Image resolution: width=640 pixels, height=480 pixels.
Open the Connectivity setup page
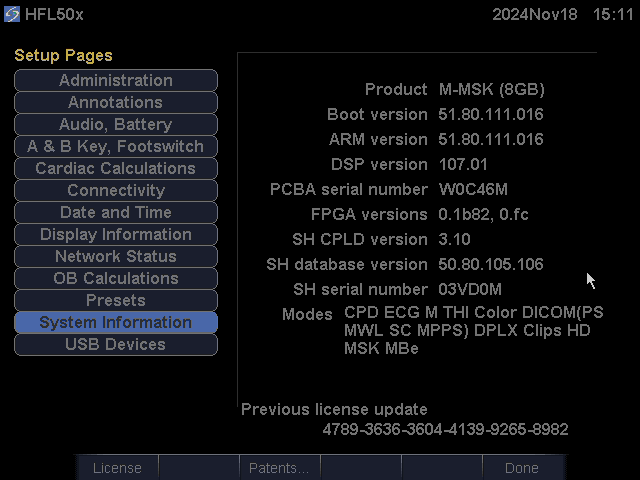point(116,191)
